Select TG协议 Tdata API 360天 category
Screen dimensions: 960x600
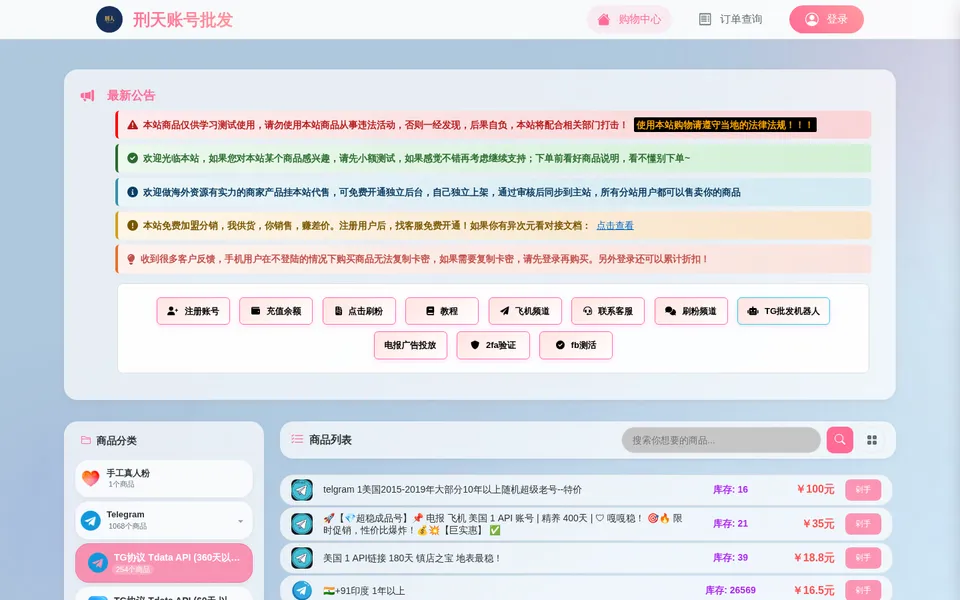click(164, 563)
